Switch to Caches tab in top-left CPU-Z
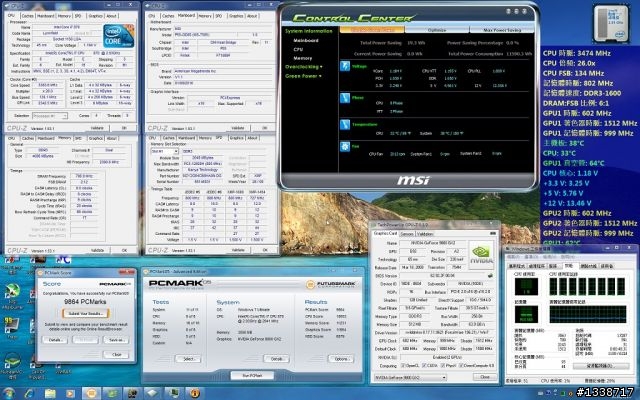Image resolution: width=640 pixels, height=400 pixels. [x=27, y=16]
